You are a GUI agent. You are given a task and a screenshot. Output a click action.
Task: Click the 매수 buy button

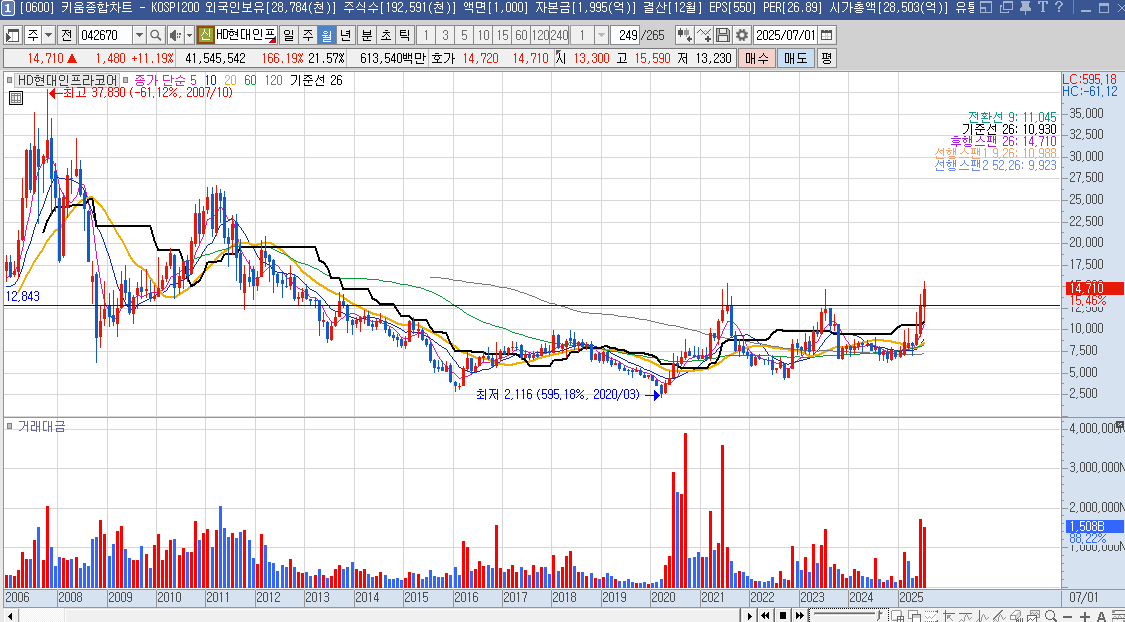756,58
